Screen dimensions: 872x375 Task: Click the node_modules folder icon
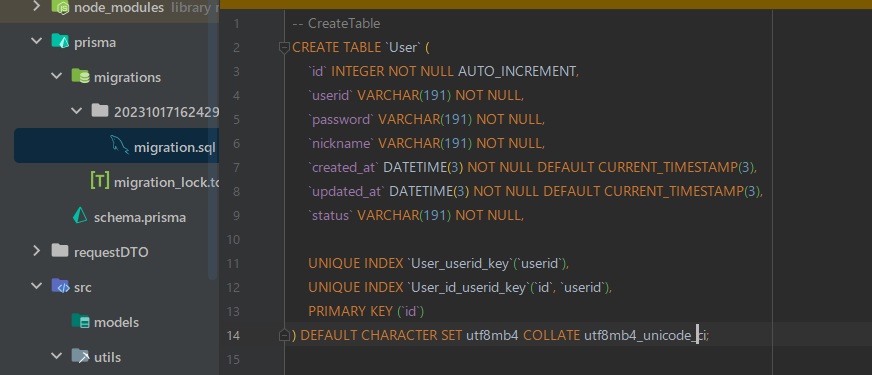pyautogui.click(x=61, y=7)
